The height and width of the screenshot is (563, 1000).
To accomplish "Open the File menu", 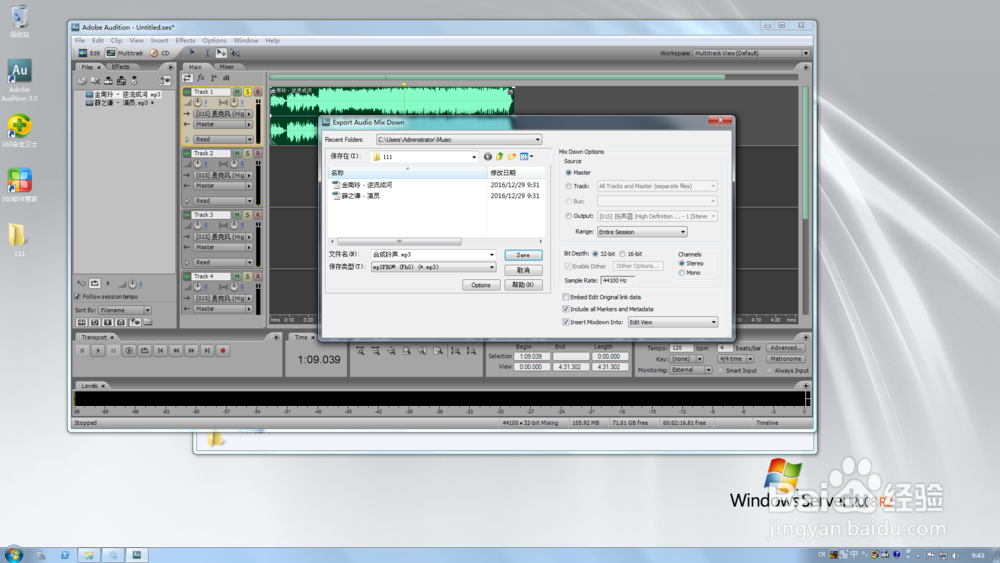I will [80, 40].
